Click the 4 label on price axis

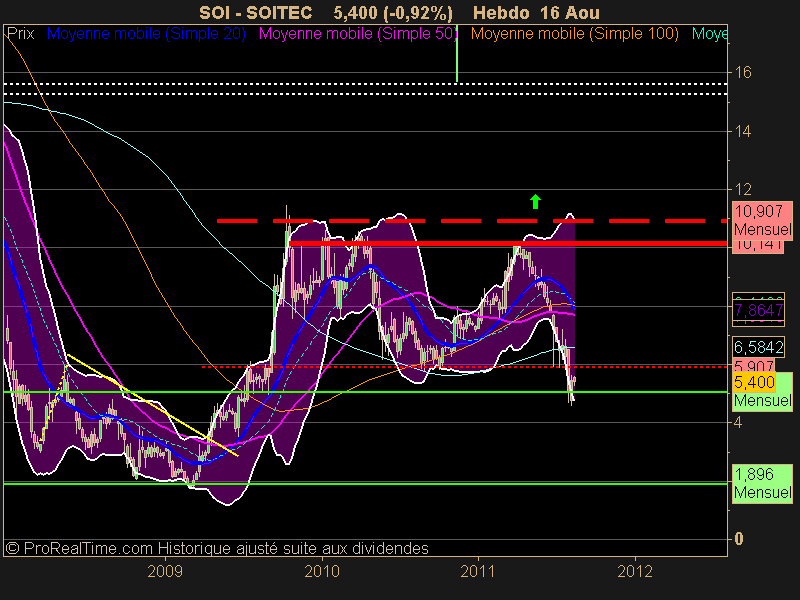tap(738, 422)
